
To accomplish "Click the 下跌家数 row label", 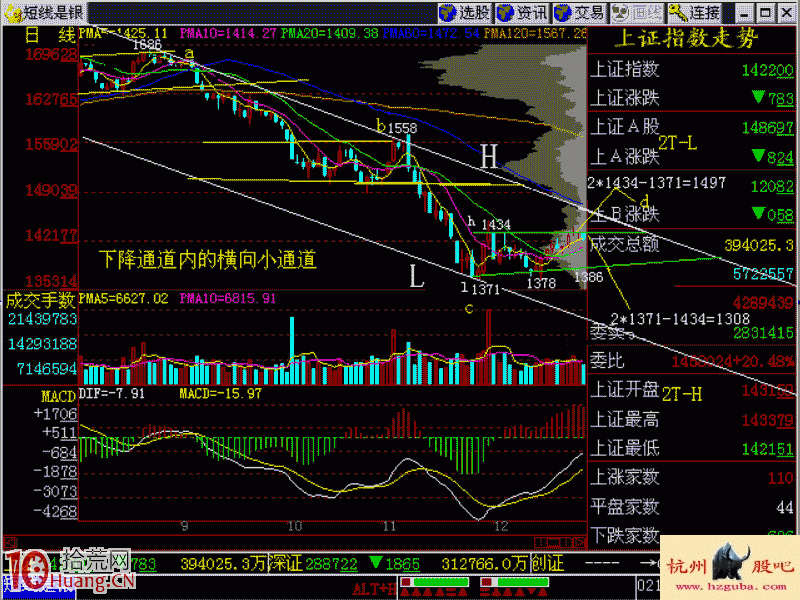I will click(x=624, y=536).
